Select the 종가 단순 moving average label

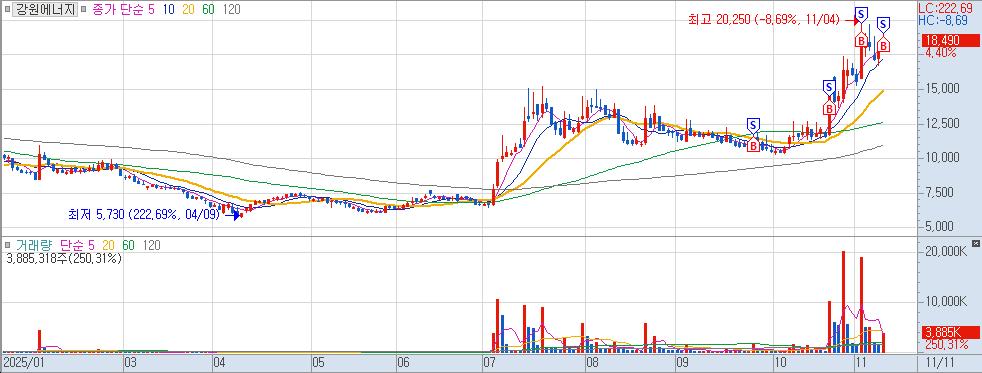[x=118, y=9]
